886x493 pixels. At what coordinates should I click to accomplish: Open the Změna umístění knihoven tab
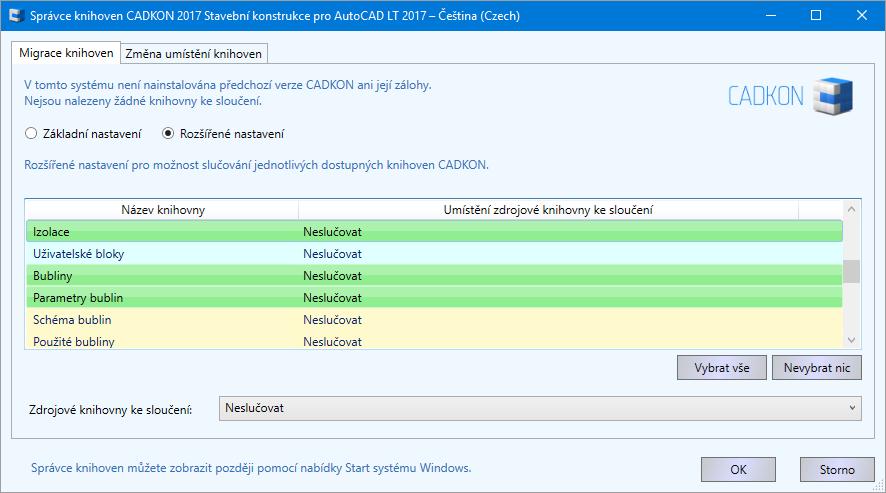point(193,54)
